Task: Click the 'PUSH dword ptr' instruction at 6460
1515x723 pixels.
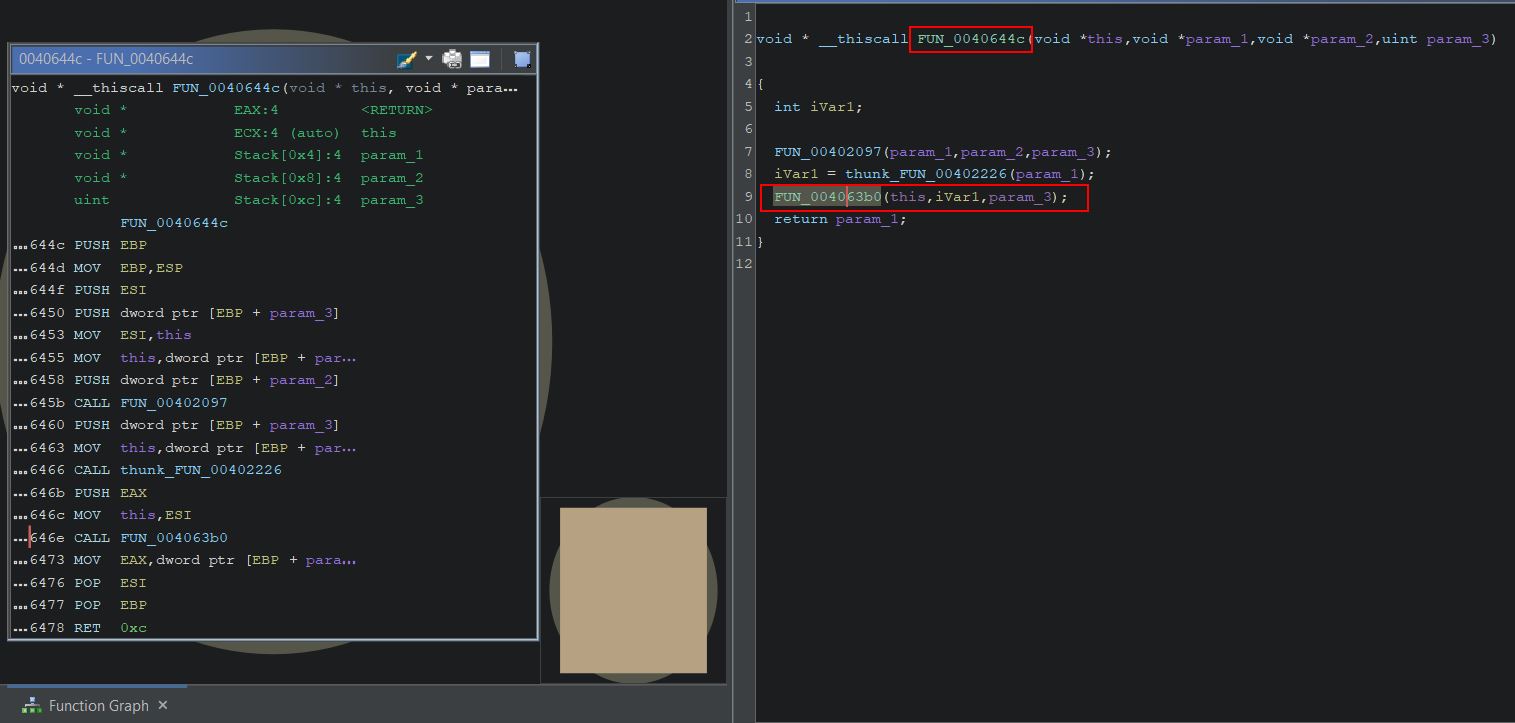Action: click(207, 425)
